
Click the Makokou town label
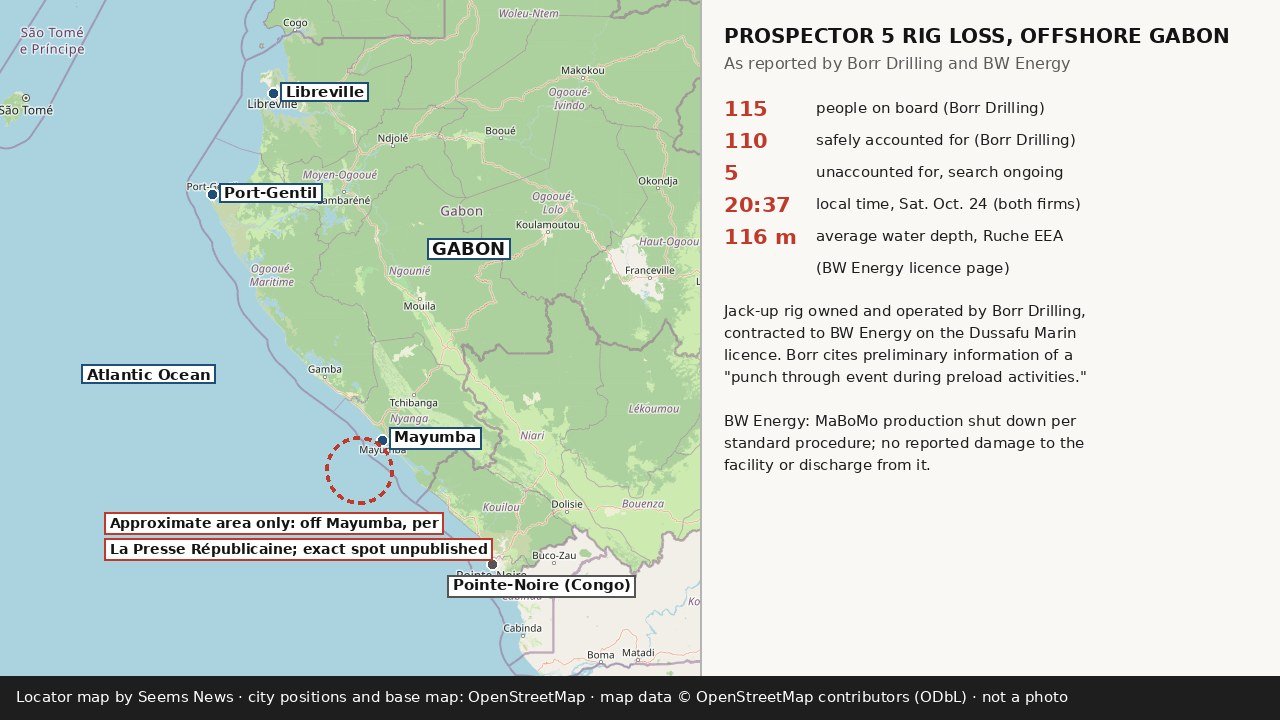pyautogui.click(x=583, y=71)
